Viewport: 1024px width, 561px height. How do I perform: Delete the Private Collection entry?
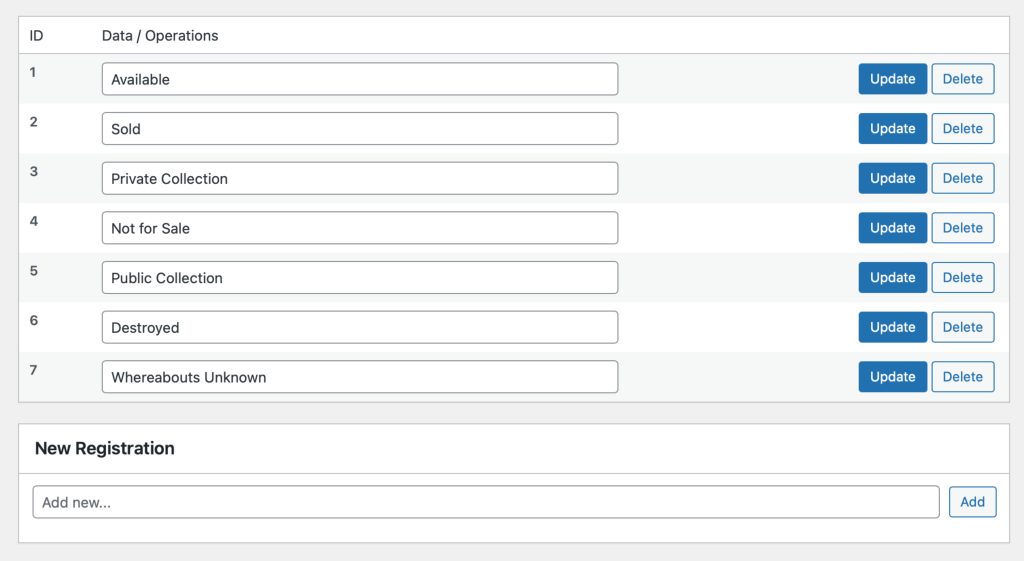point(962,178)
